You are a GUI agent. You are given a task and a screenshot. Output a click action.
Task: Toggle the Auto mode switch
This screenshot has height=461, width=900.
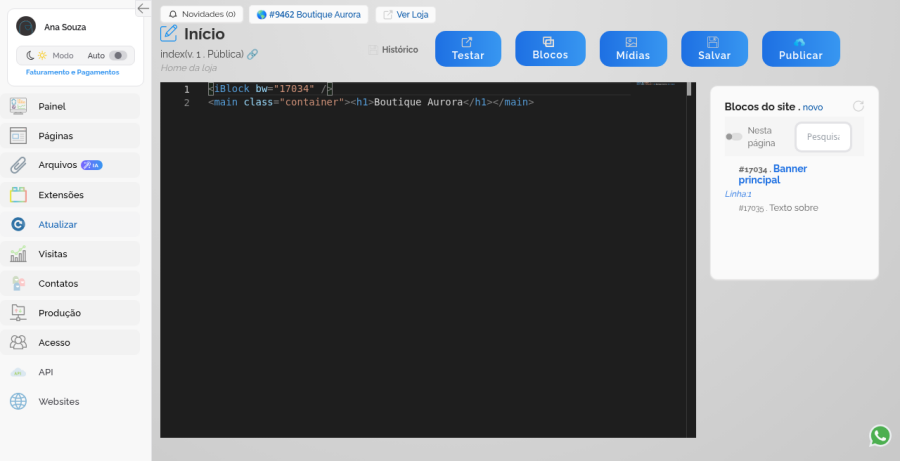coord(118,56)
